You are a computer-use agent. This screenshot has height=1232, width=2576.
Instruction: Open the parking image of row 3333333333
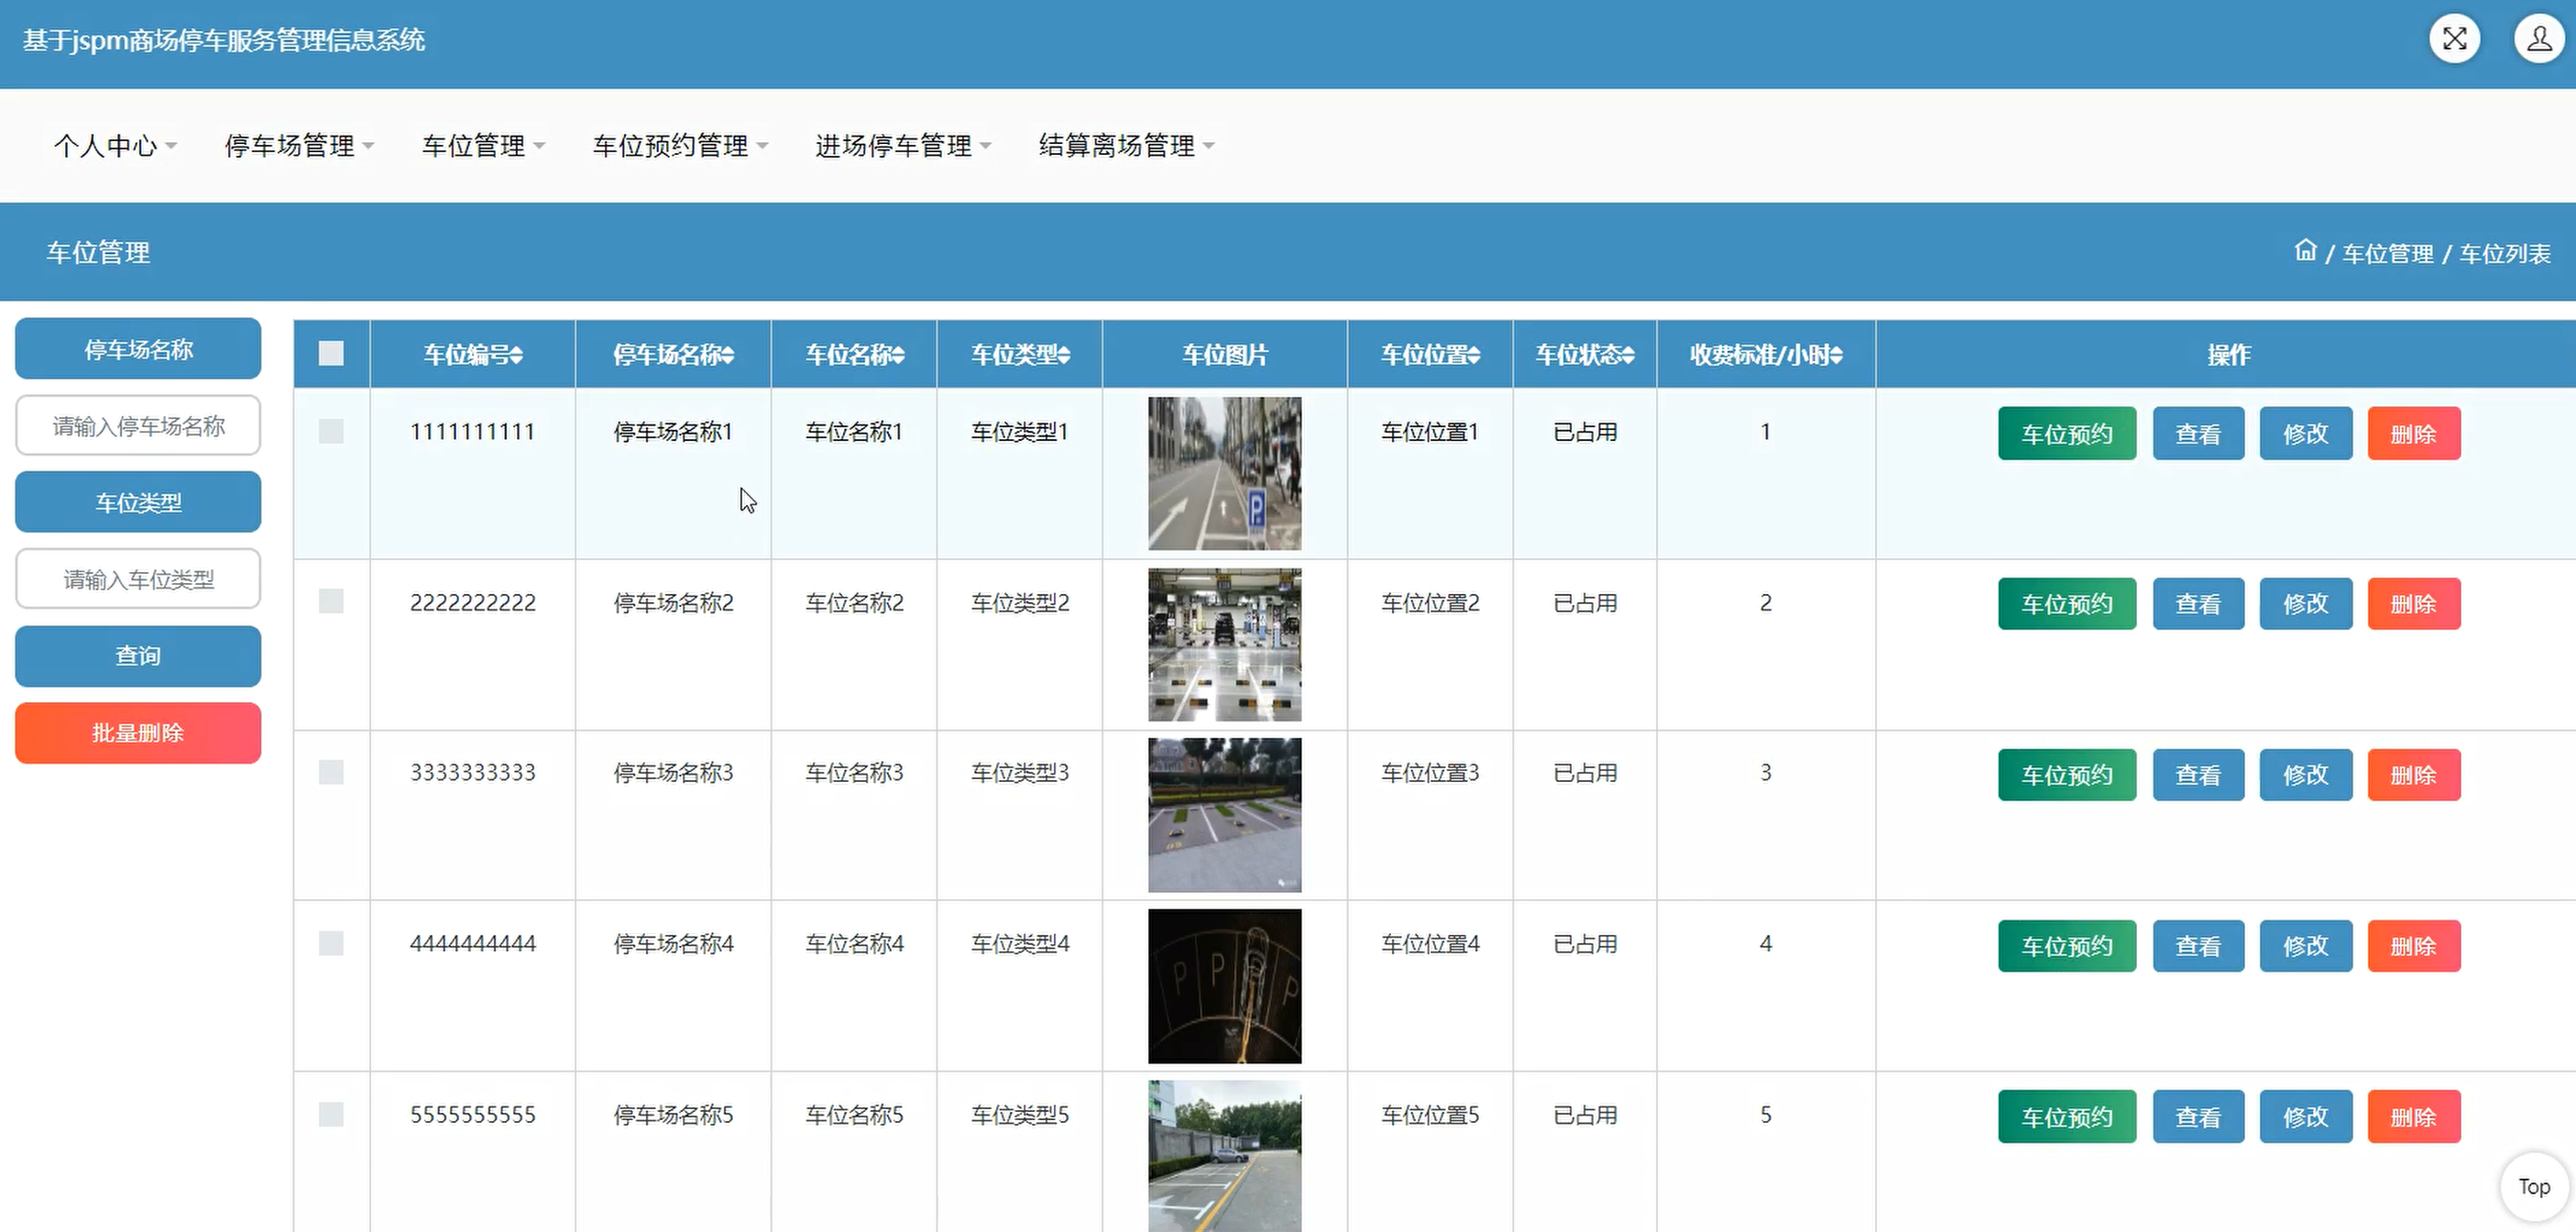pyautogui.click(x=1225, y=815)
